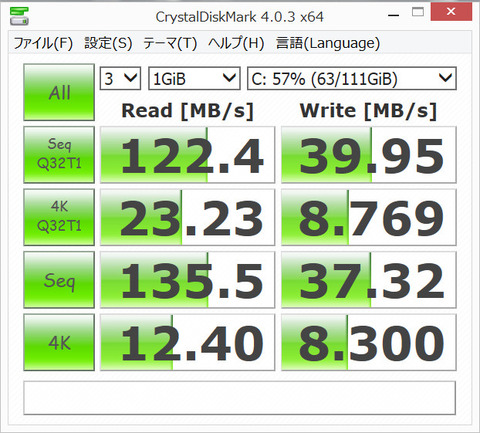This screenshot has height=433, width=480.
Task: Open the ファイル(F) menu
Action: coord(43,43)
